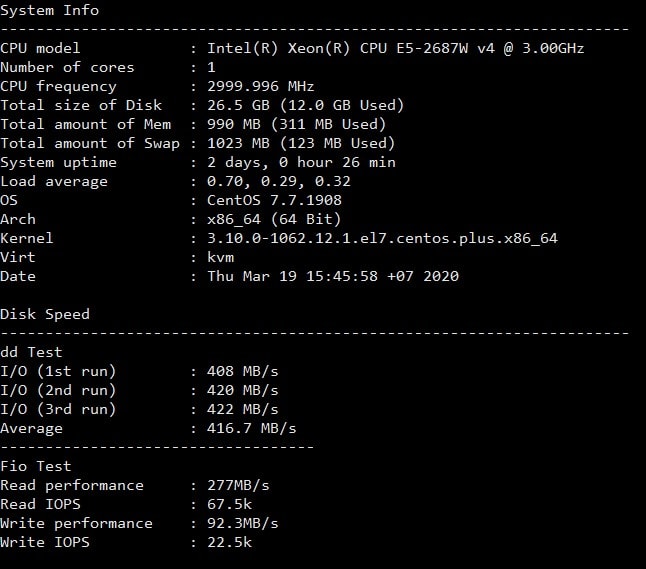Click the System Info heading
Screen dimensions: 646x569
point(49,10)
